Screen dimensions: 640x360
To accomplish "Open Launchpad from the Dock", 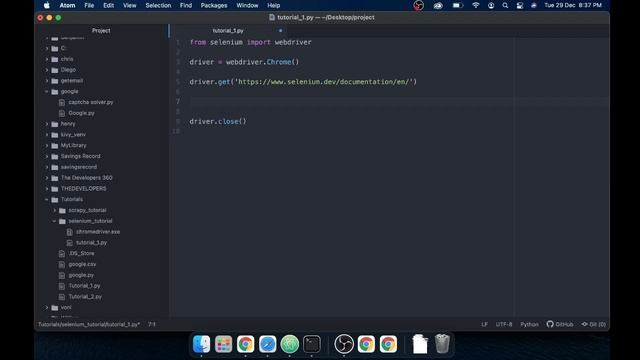I will click(223, 344).
